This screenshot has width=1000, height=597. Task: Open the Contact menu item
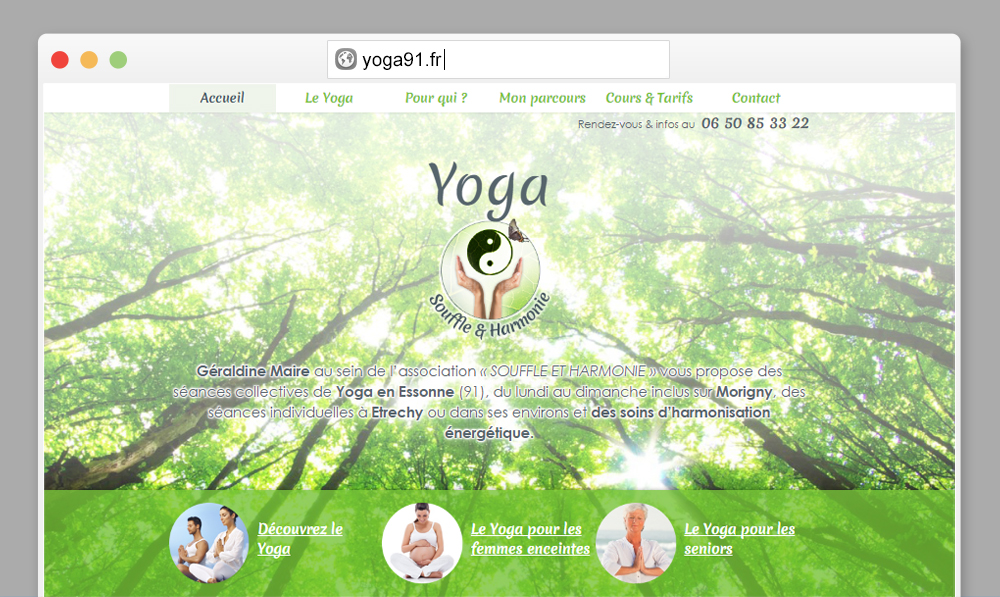click(756, 98)
